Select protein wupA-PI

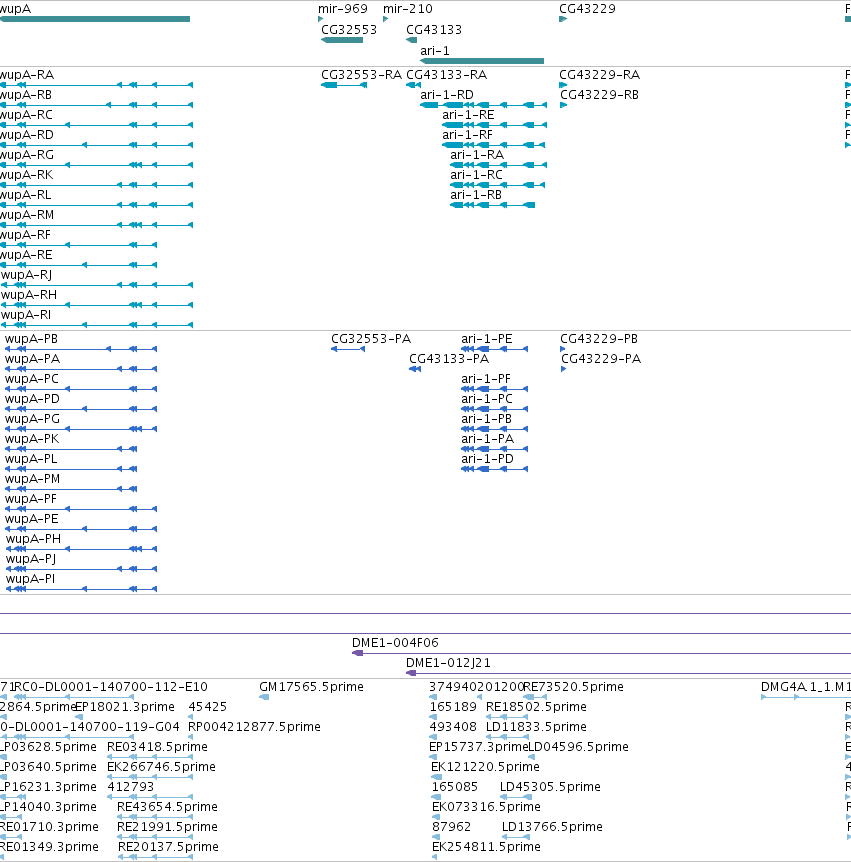[81, 589]
